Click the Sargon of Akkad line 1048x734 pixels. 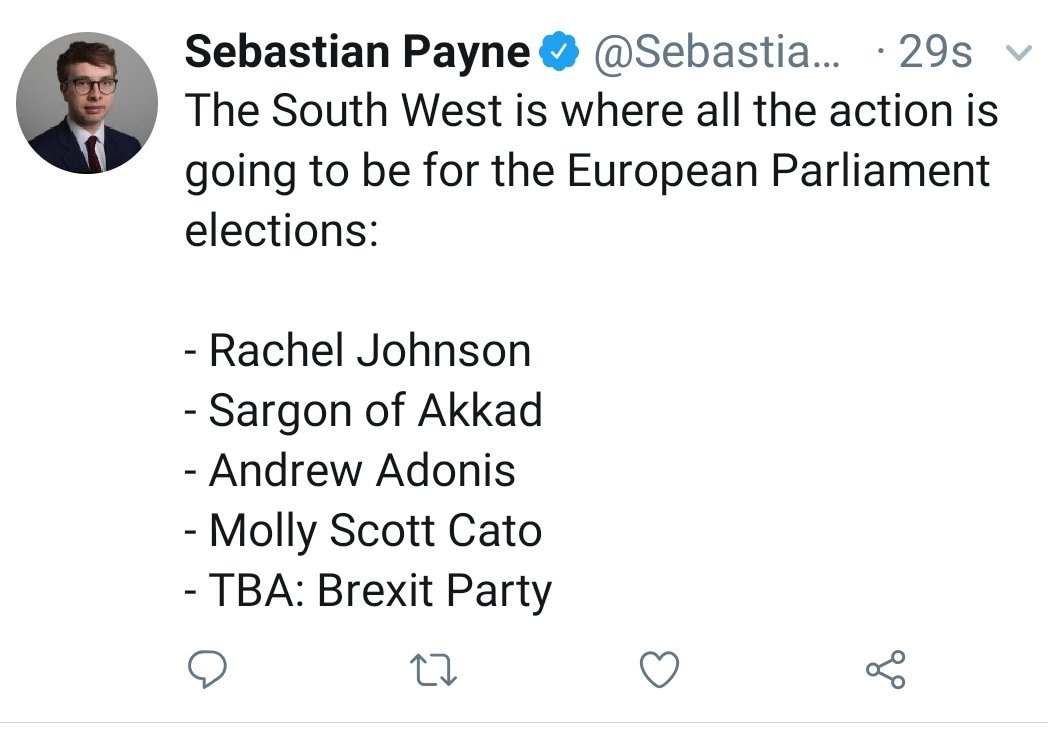364,411
